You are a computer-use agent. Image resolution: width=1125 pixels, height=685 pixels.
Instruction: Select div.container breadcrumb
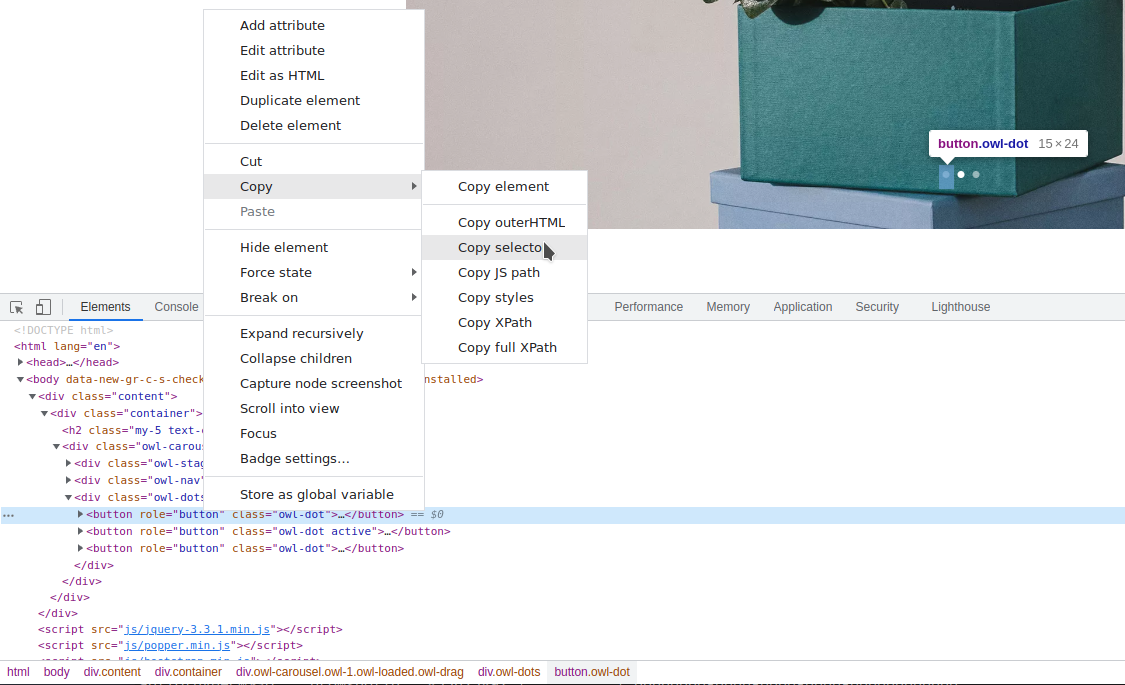[x=188, y=672]
